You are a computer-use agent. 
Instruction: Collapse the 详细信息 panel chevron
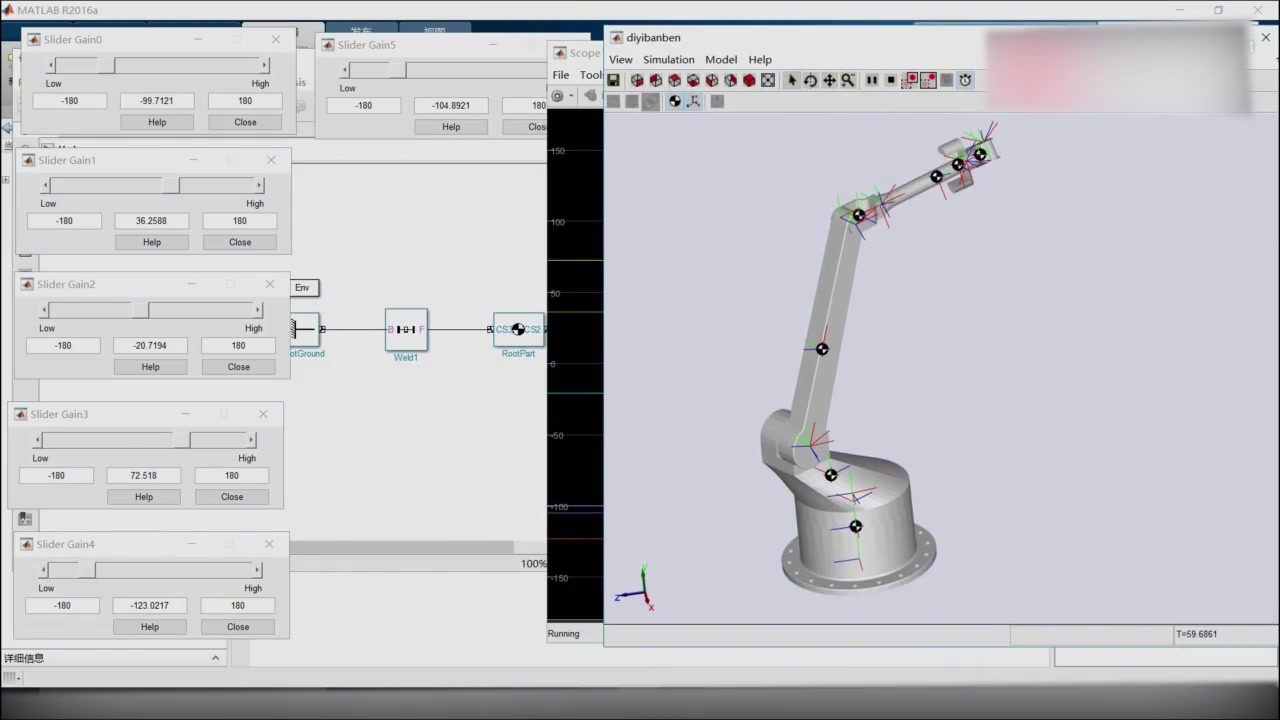(215, 657)
